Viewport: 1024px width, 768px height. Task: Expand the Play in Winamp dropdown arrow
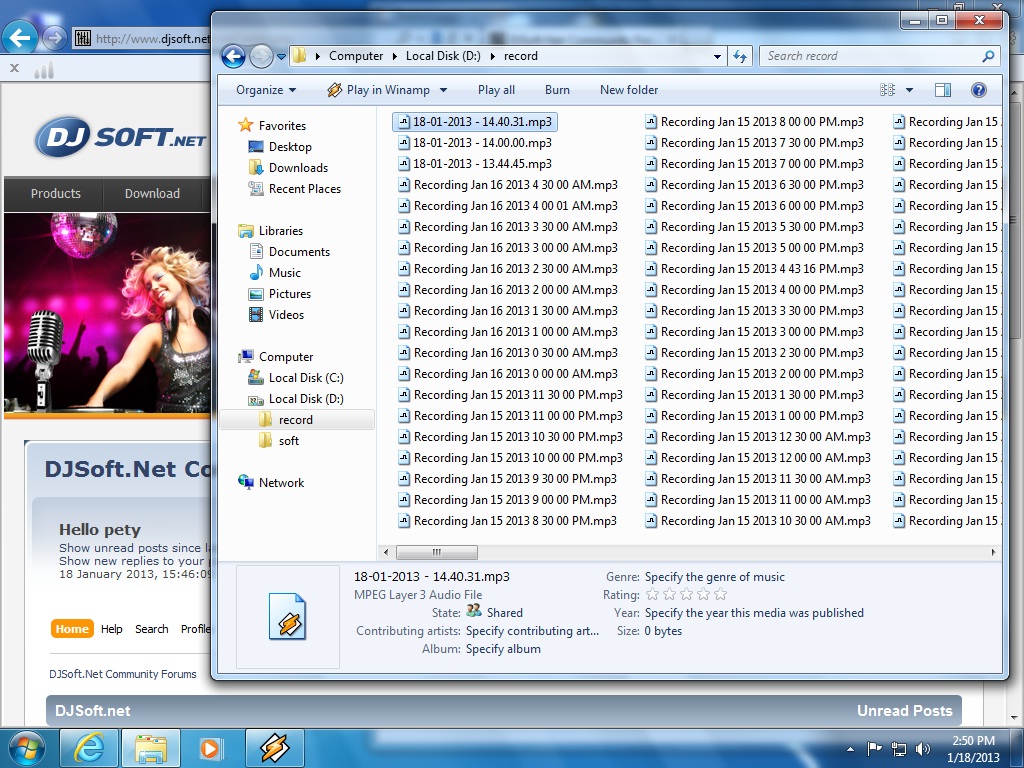pos(443,90)
